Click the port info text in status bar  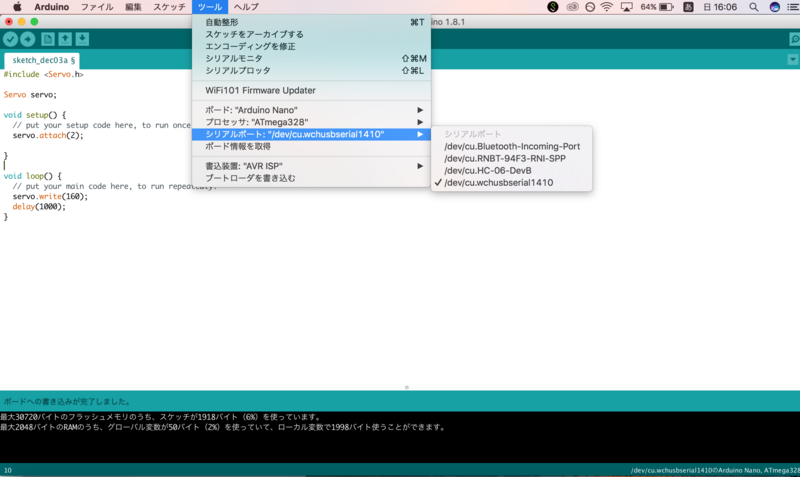pyautogui.click(x=715, y=470)
